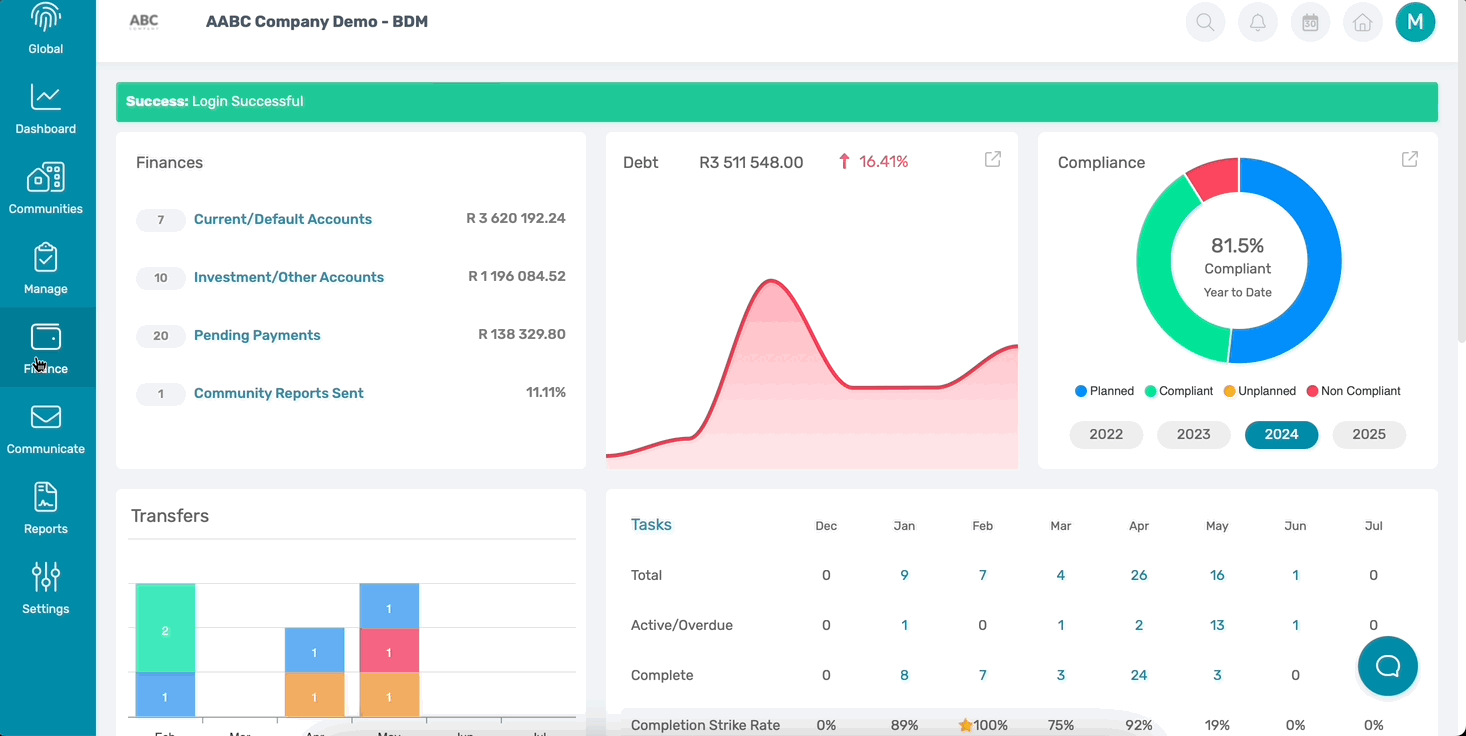
Task: Click May Active/Overdue value 13
Action: click(1217, 625)
